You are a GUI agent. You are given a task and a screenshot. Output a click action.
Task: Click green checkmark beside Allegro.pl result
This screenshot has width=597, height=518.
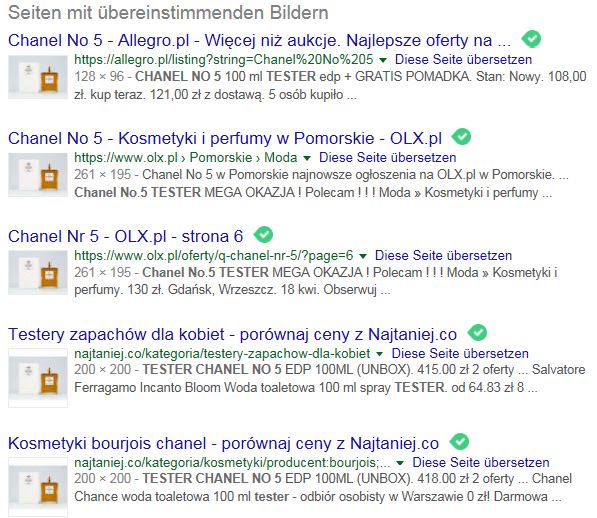click(531, 39)
